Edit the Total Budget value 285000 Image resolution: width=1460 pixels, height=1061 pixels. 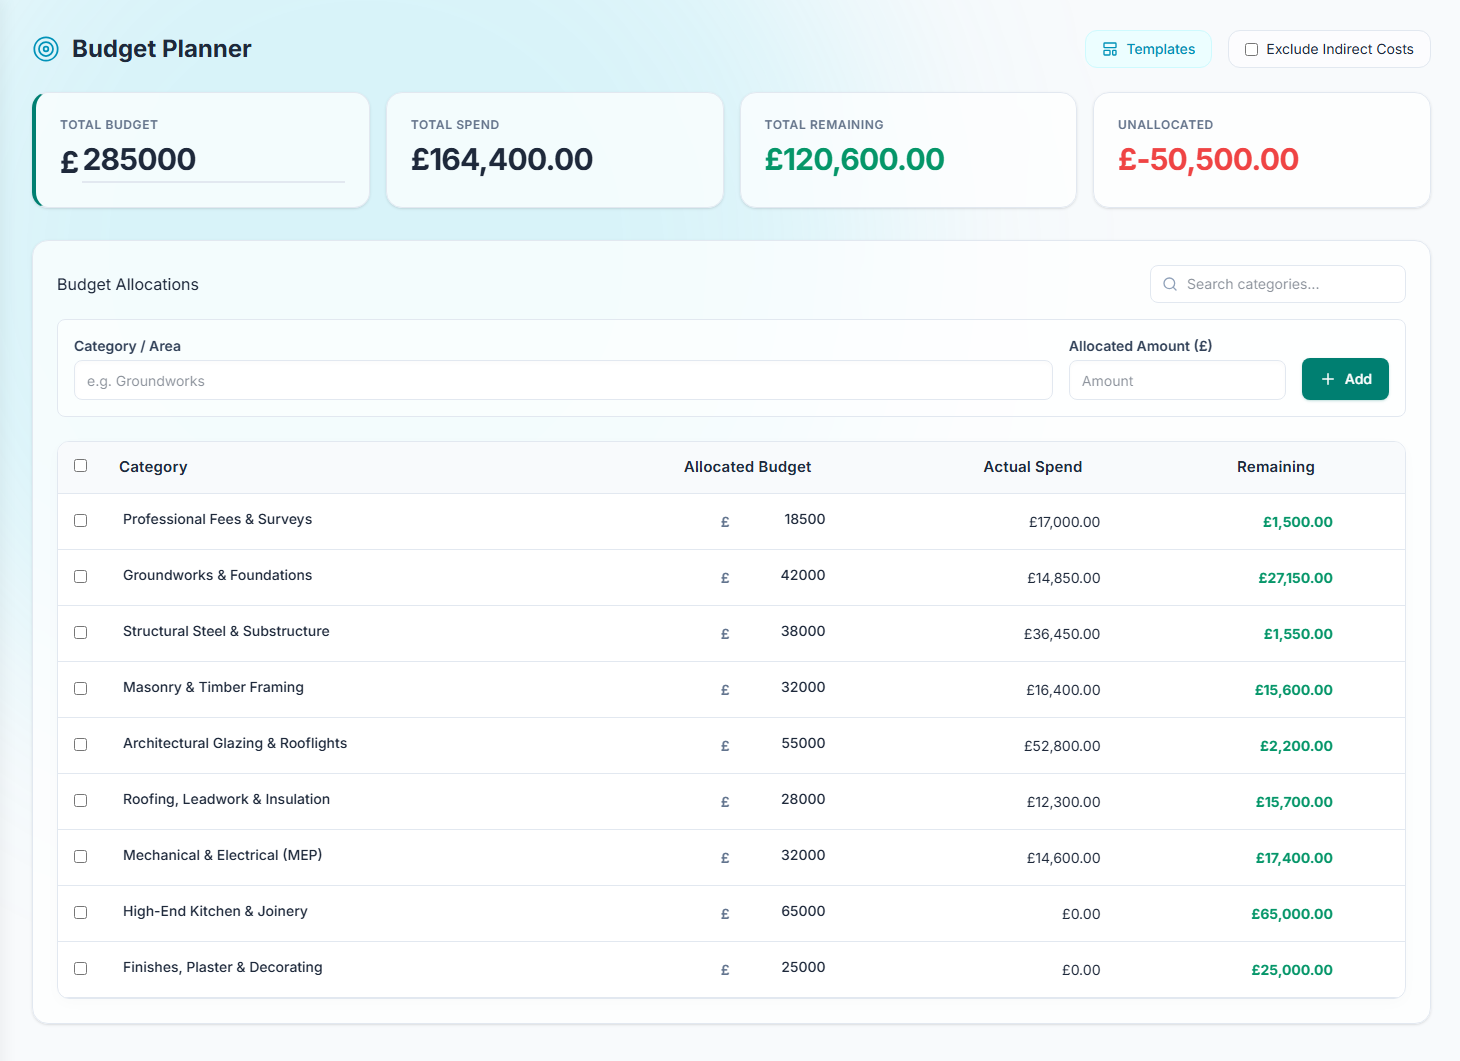214,160
